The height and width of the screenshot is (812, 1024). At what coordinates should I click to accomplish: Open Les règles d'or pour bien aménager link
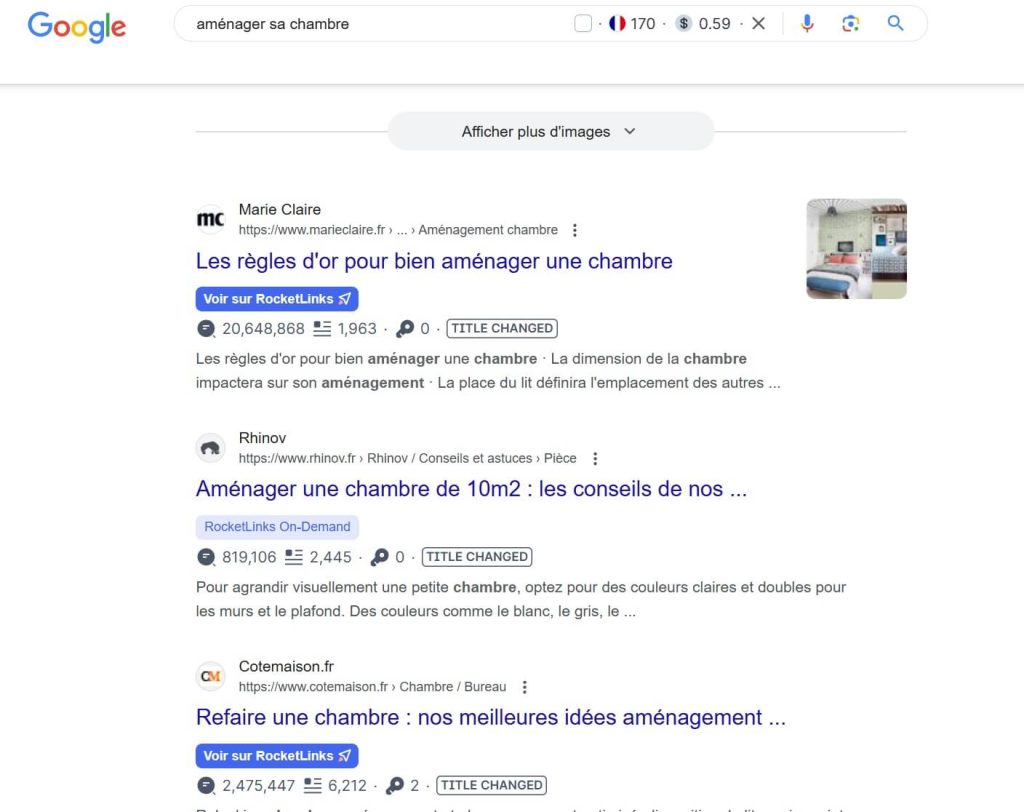point(434,261)
